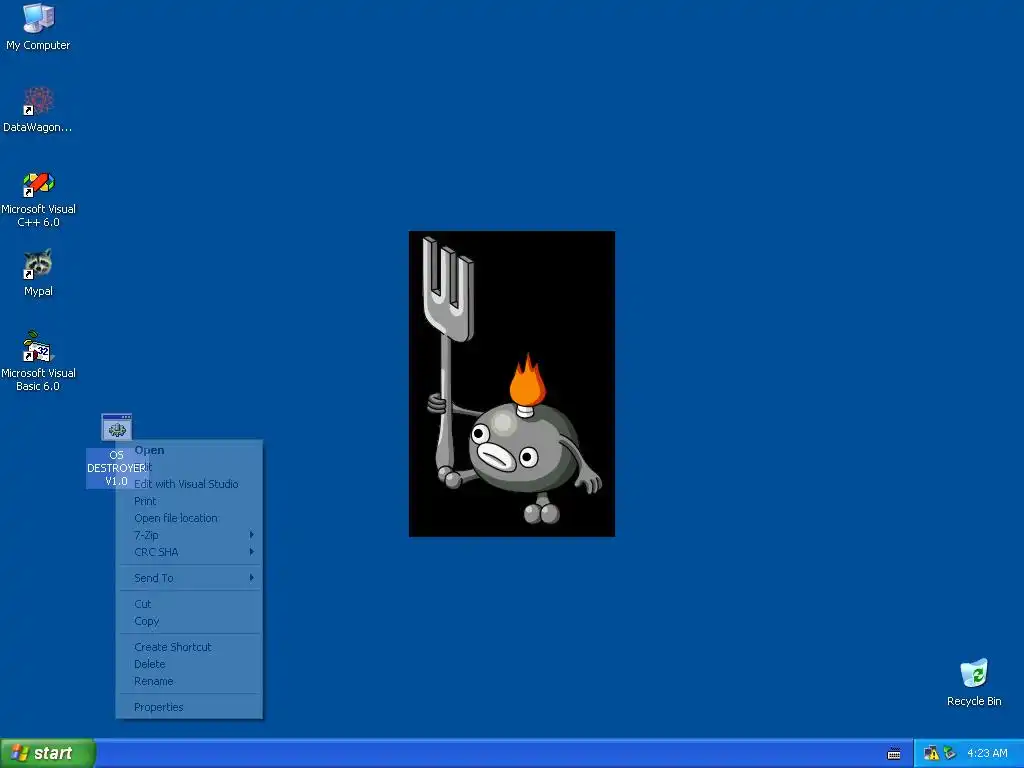Choose Cut in the context menu
Image resolution: width=1024 pixels, height=768 pixels.
[x=189, y=604]
